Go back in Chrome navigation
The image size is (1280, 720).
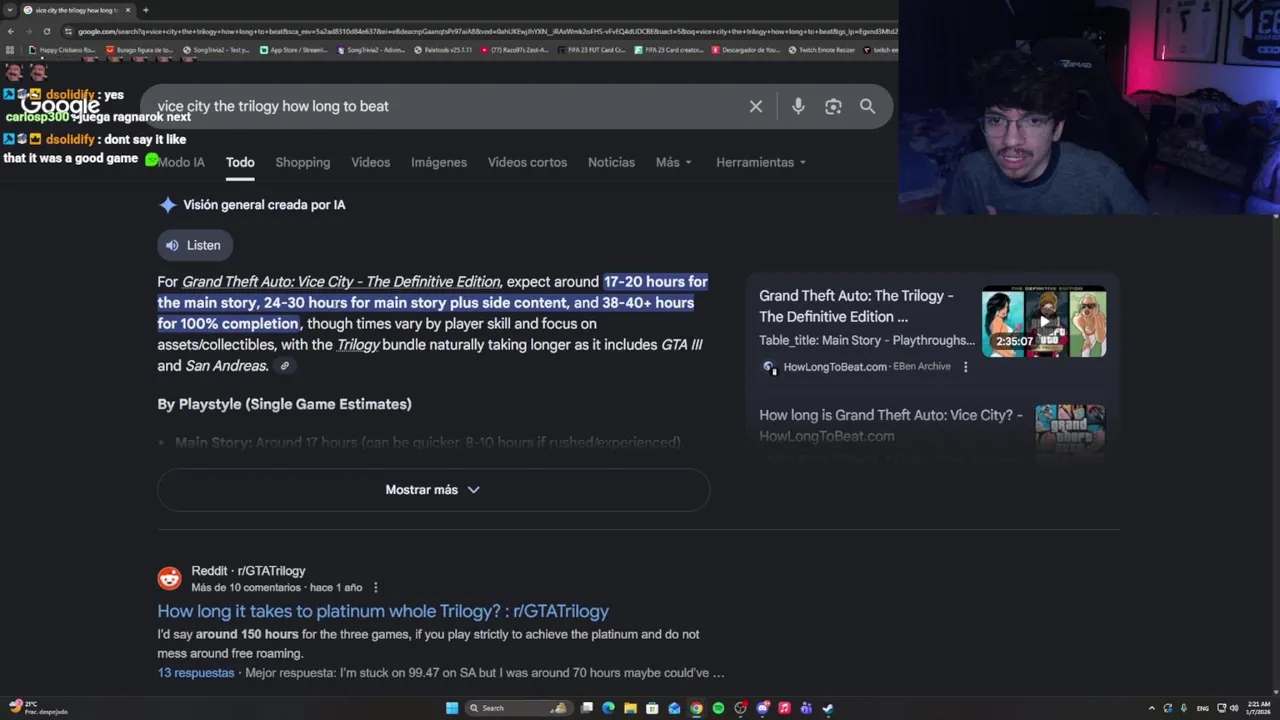click(10, 31)
